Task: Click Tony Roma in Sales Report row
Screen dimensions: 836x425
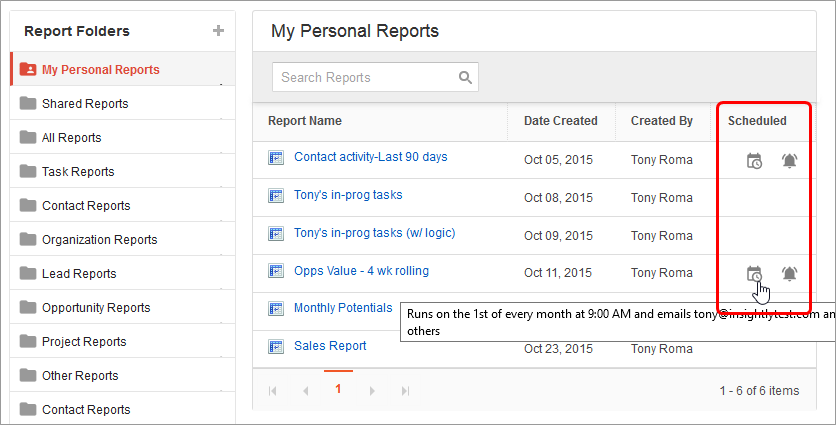Action: point(662,349)
